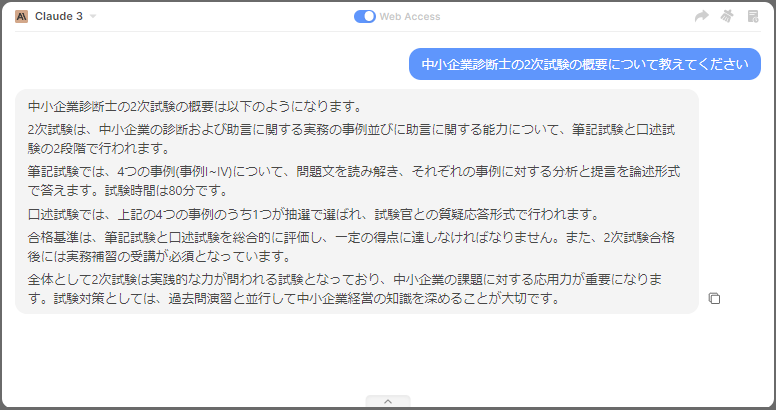This screenshot has height=410, width=776.
Task: Click the Claude logo icon in header
Action: point(21,16)
